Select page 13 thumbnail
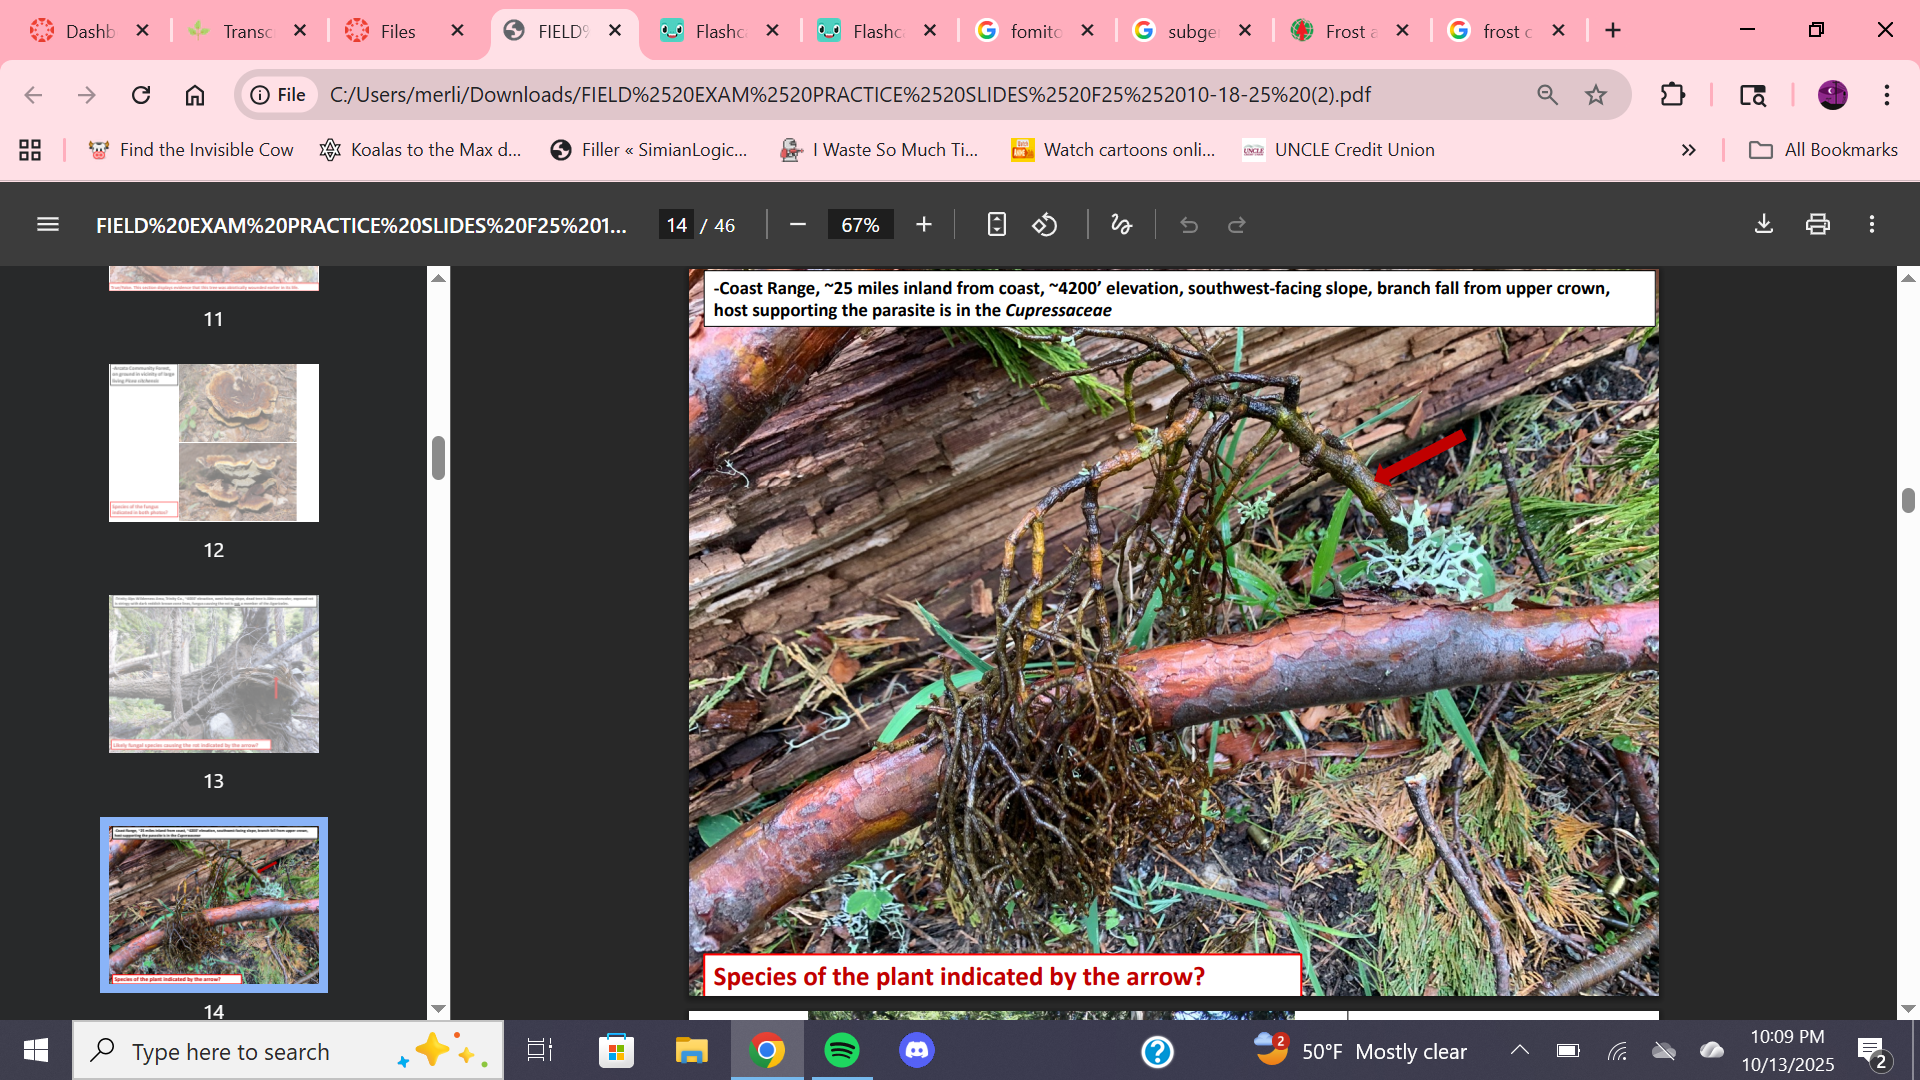Screen dimensions: 1920x1080 (213, 674)
